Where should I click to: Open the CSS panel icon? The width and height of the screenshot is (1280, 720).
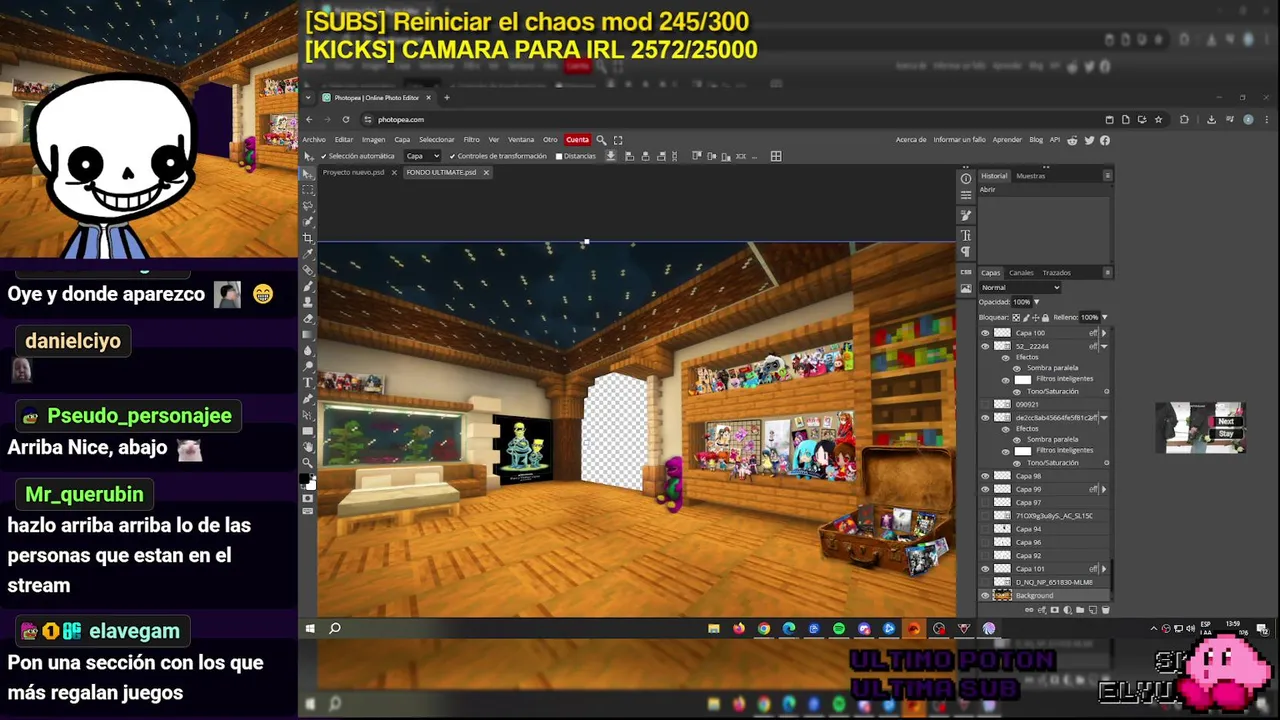tap(966, 271)
